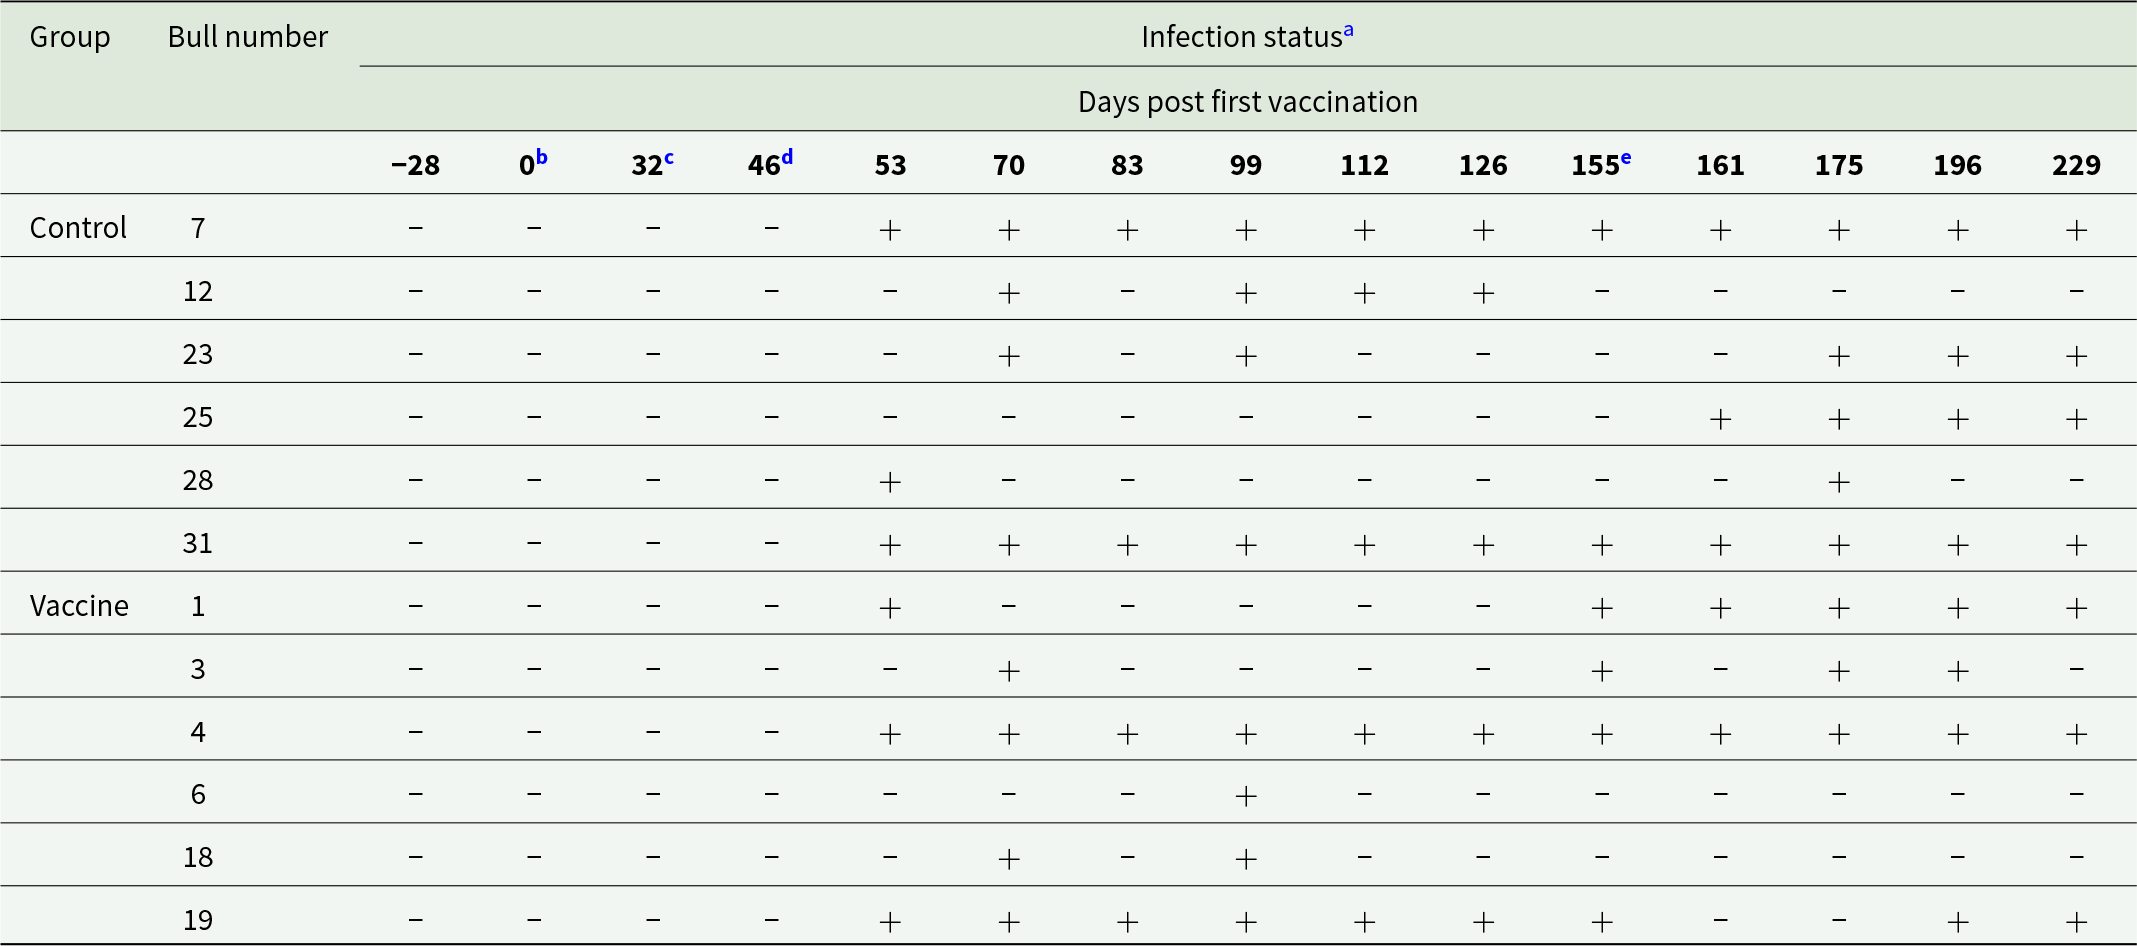Open footnote a beside Infection status

pyautogui.click(x=1348, y=30)
